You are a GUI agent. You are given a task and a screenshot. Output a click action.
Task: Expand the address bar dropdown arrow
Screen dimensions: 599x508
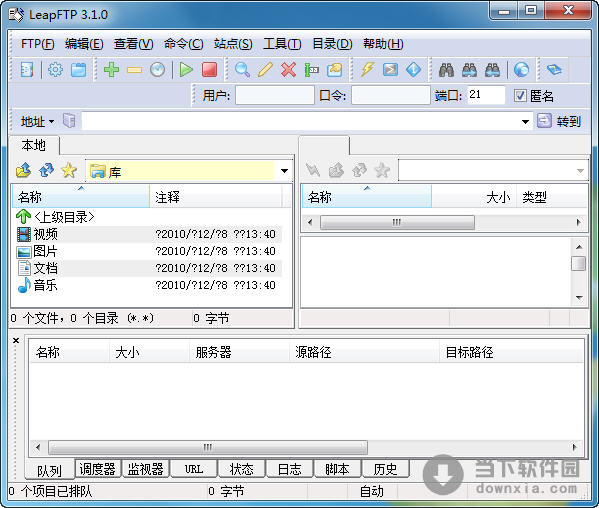pos(525,122)
